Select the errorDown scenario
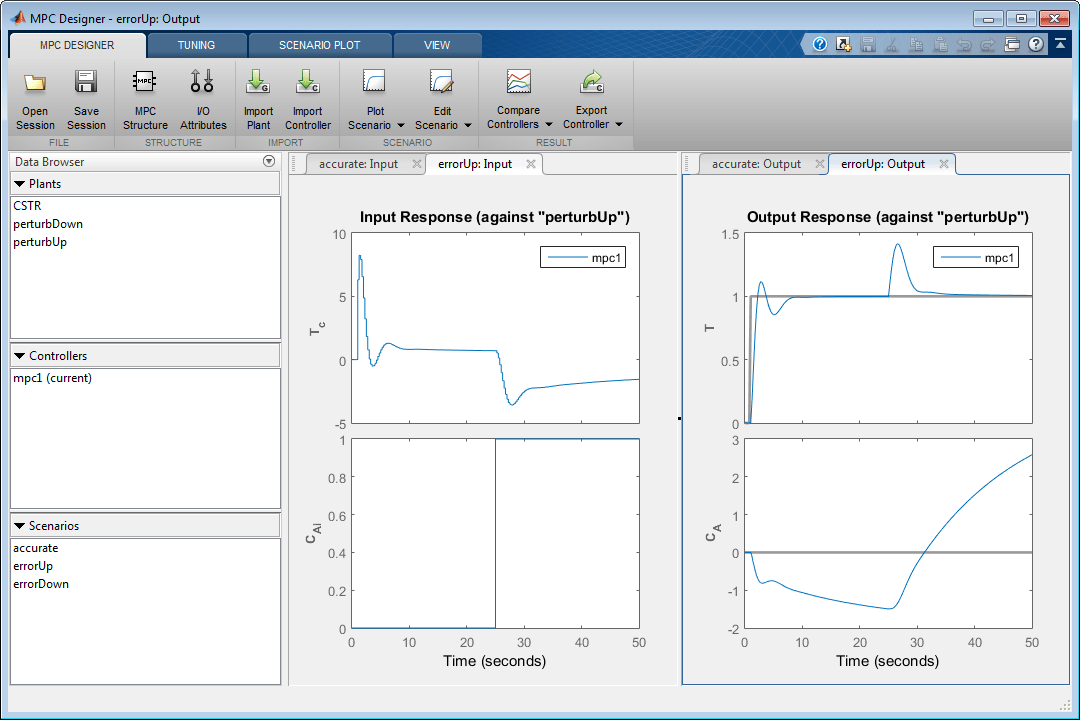Image resolution: width=1080 pixels, height=720 pixels. tap(41, 584)
